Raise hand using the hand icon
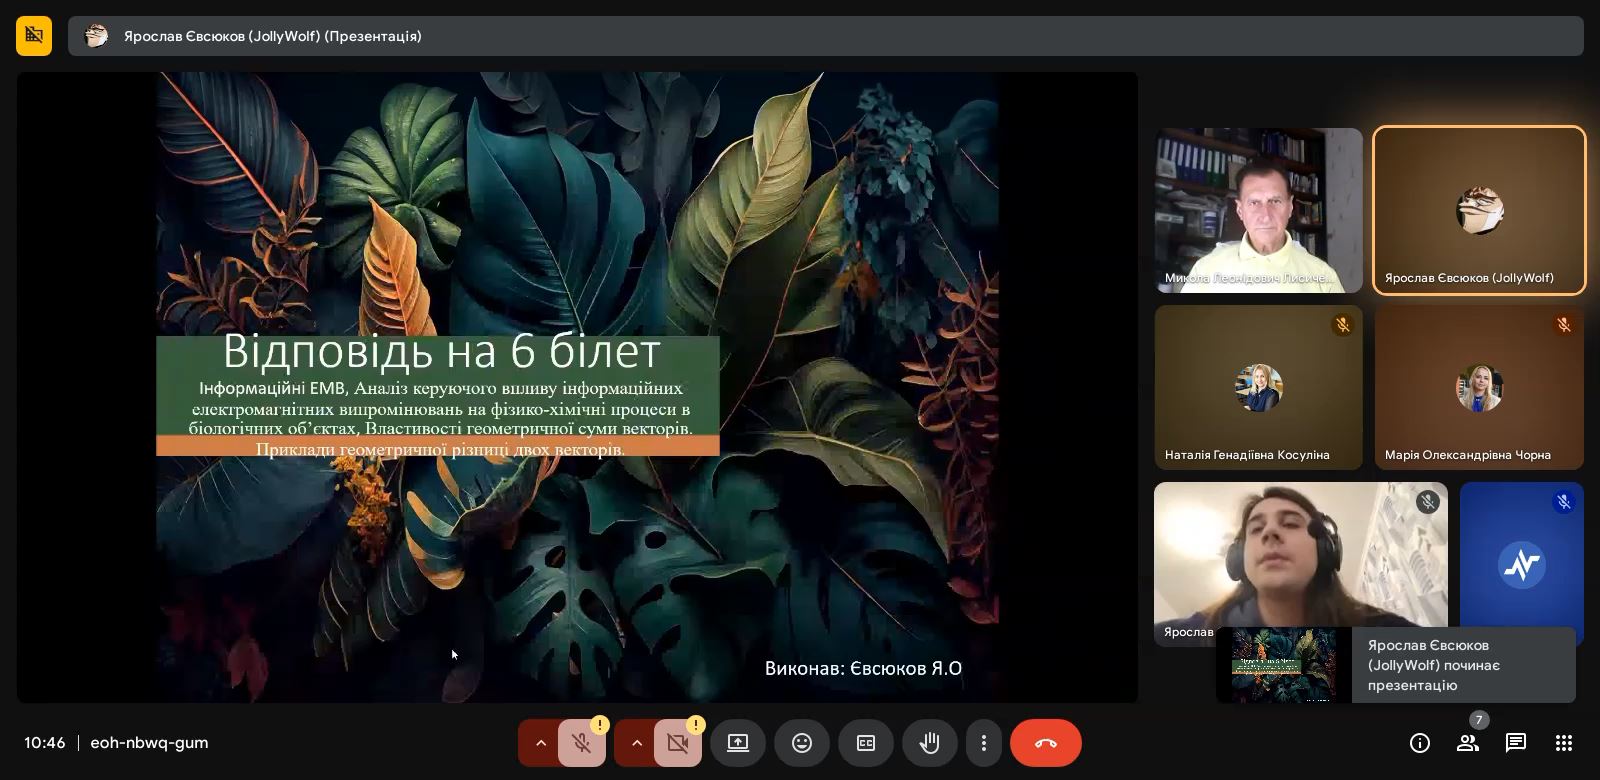The width and height of the screenshot is (1600, 780). pyautogui.click(x=929, y=743)
